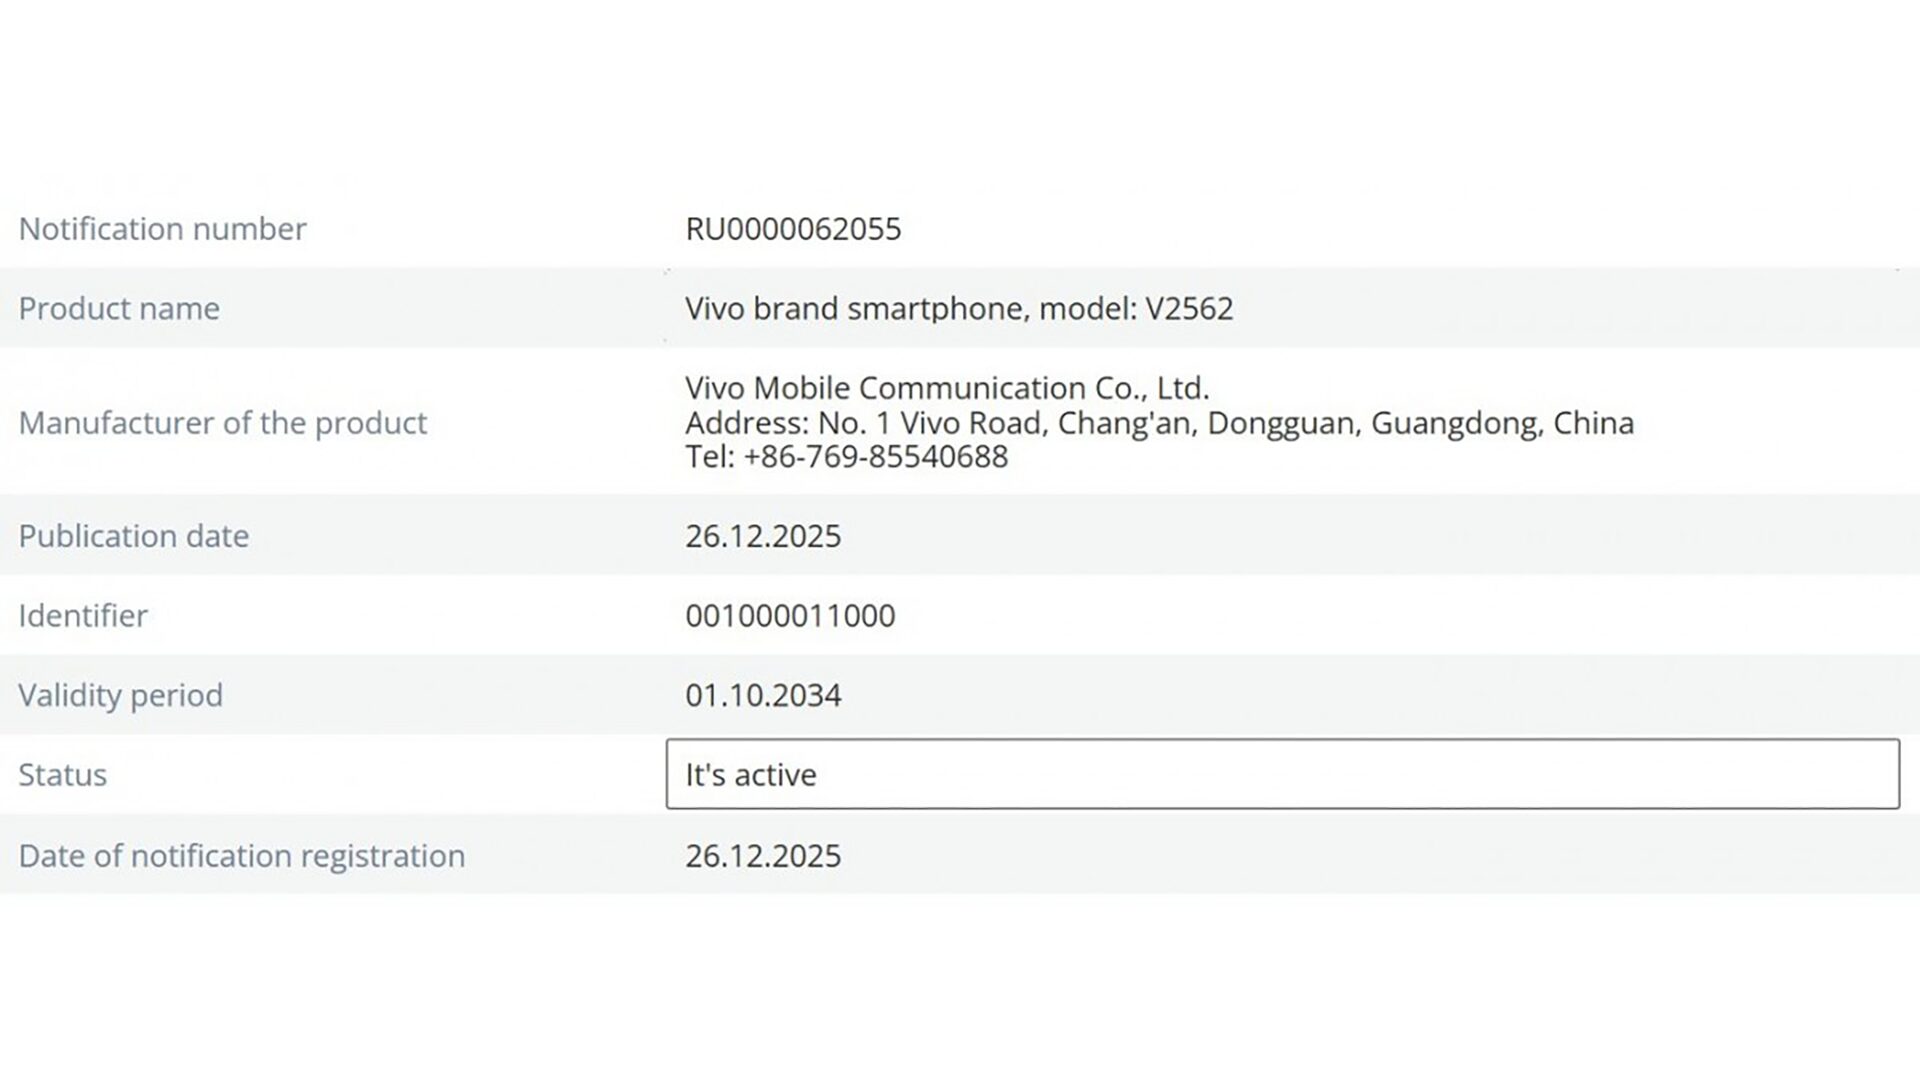
Task: Click the Publication date label
Action: pyautogui.click(x=134, y=536)
